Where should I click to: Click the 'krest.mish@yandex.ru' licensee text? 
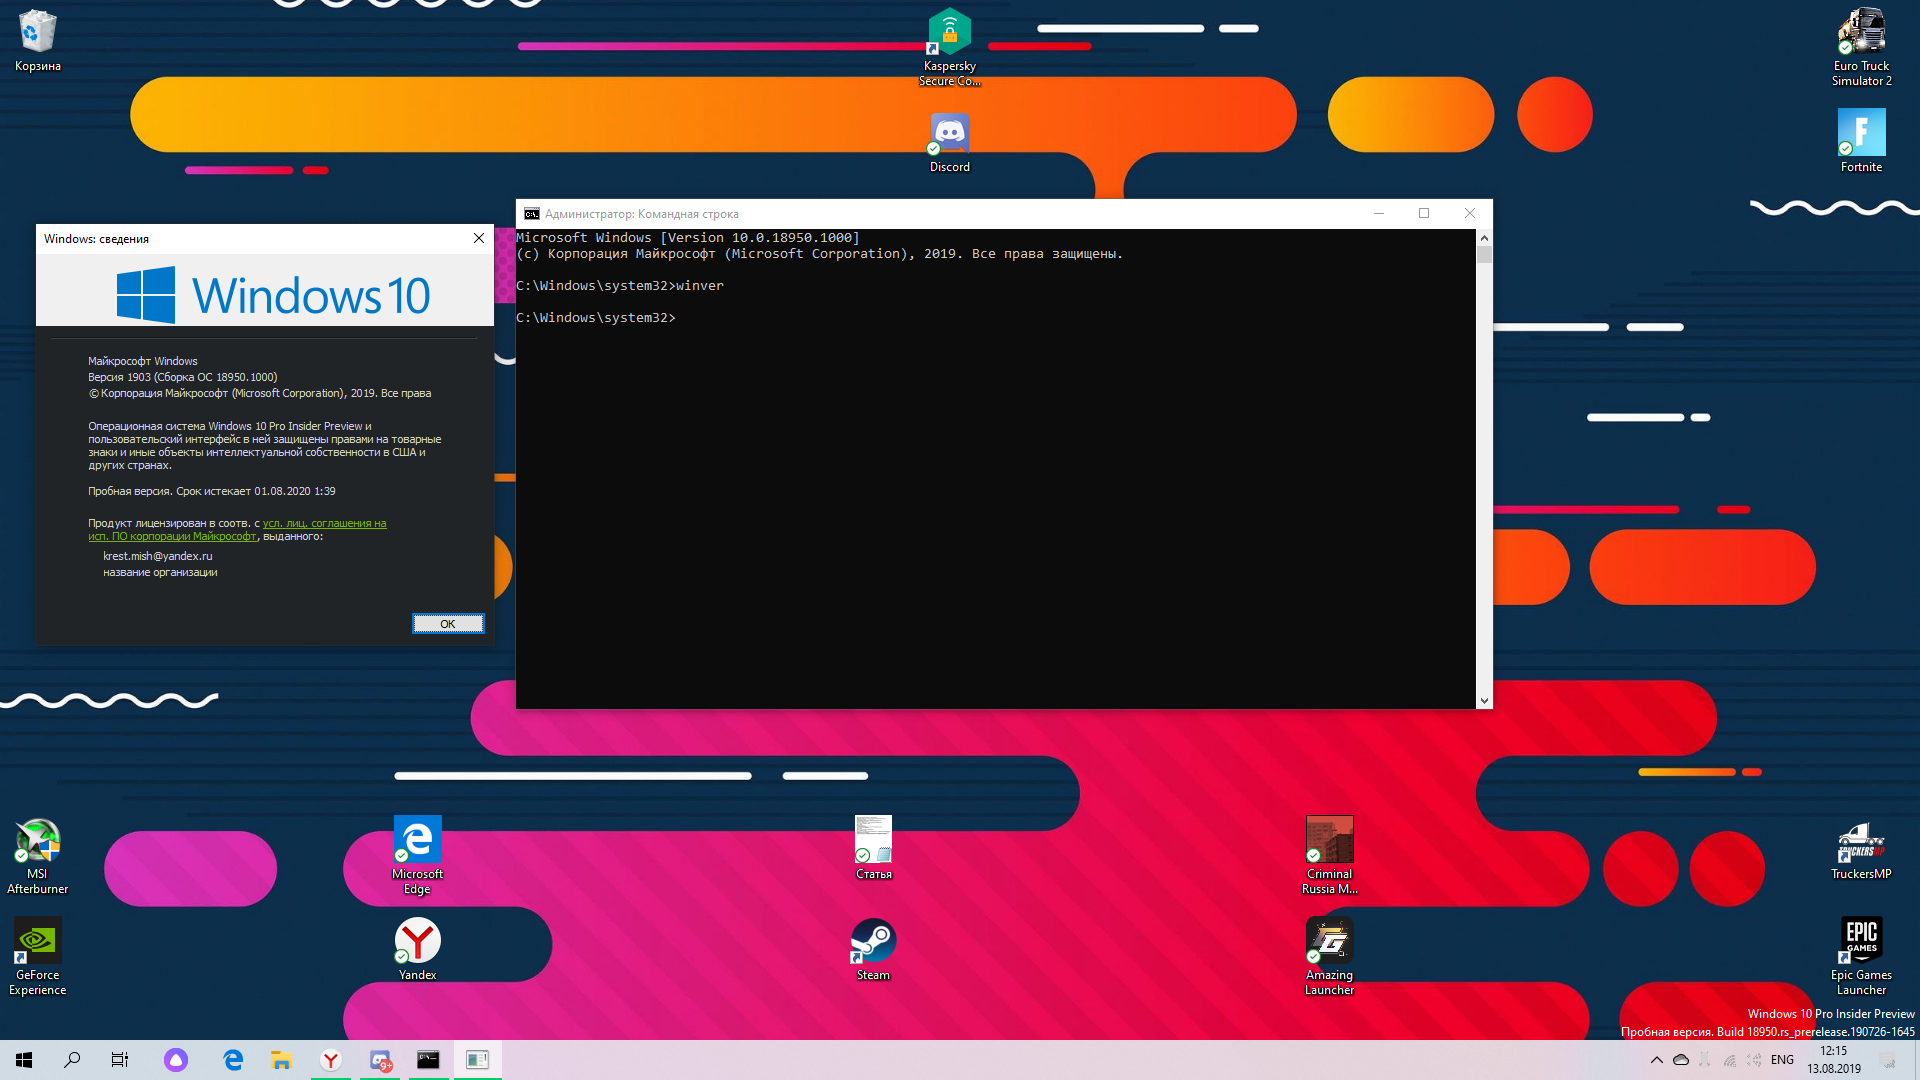pos(158,556)
